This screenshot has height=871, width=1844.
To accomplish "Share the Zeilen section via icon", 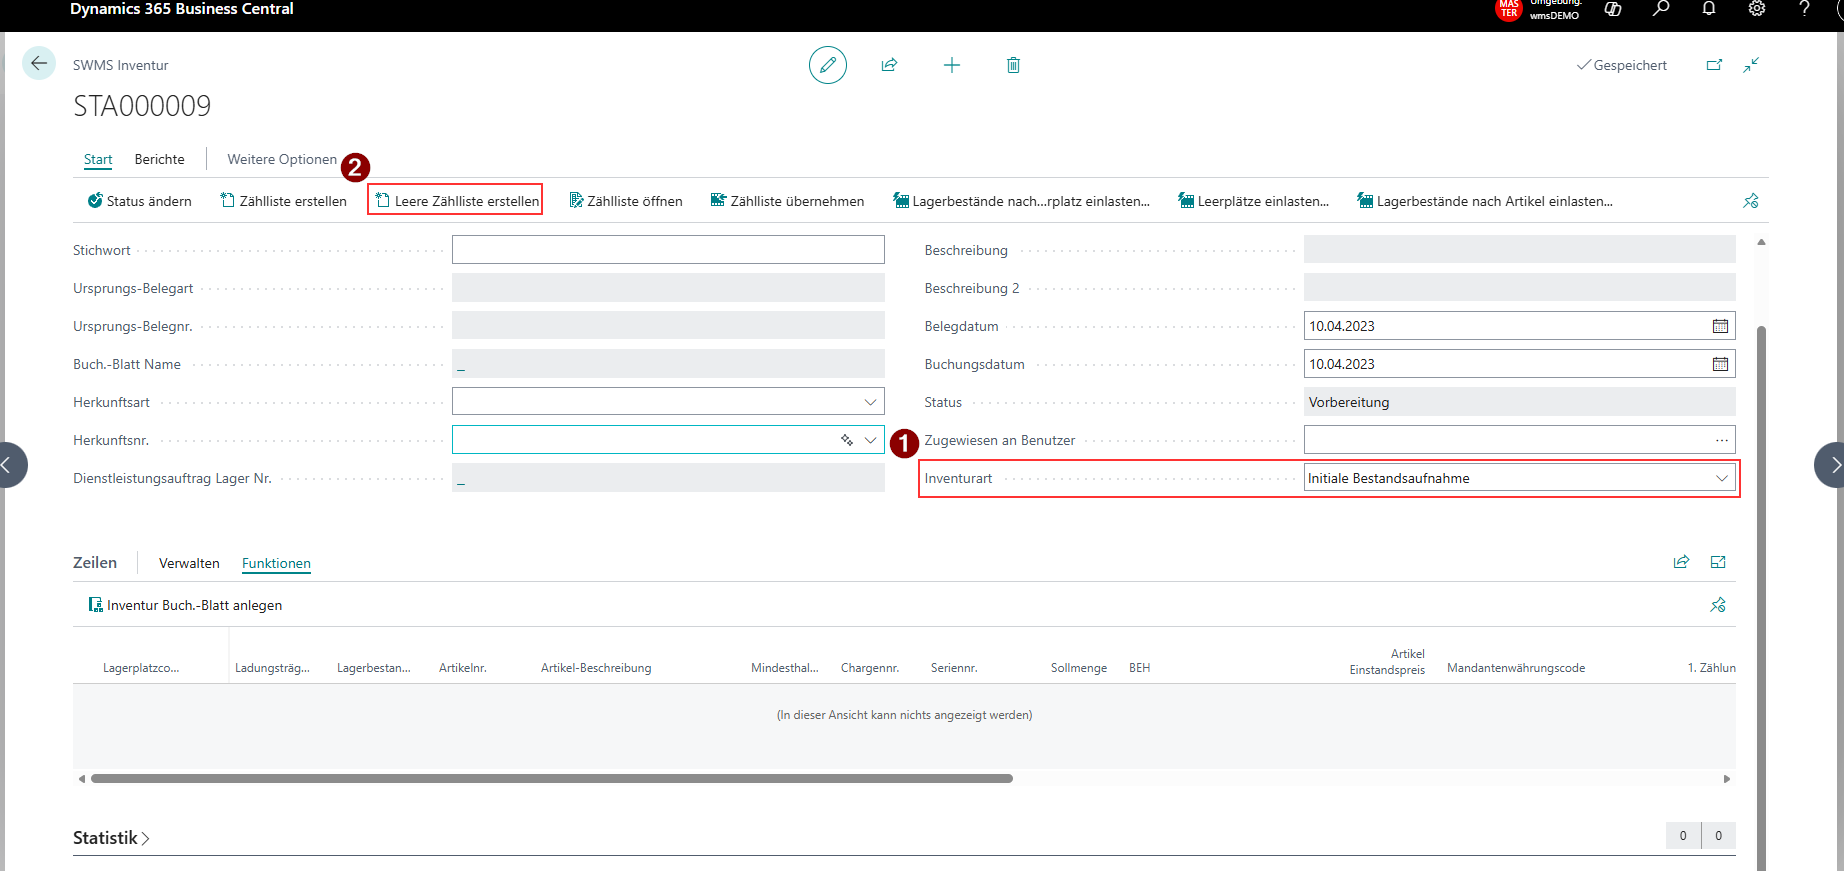I will click(x=1681, y=562).
